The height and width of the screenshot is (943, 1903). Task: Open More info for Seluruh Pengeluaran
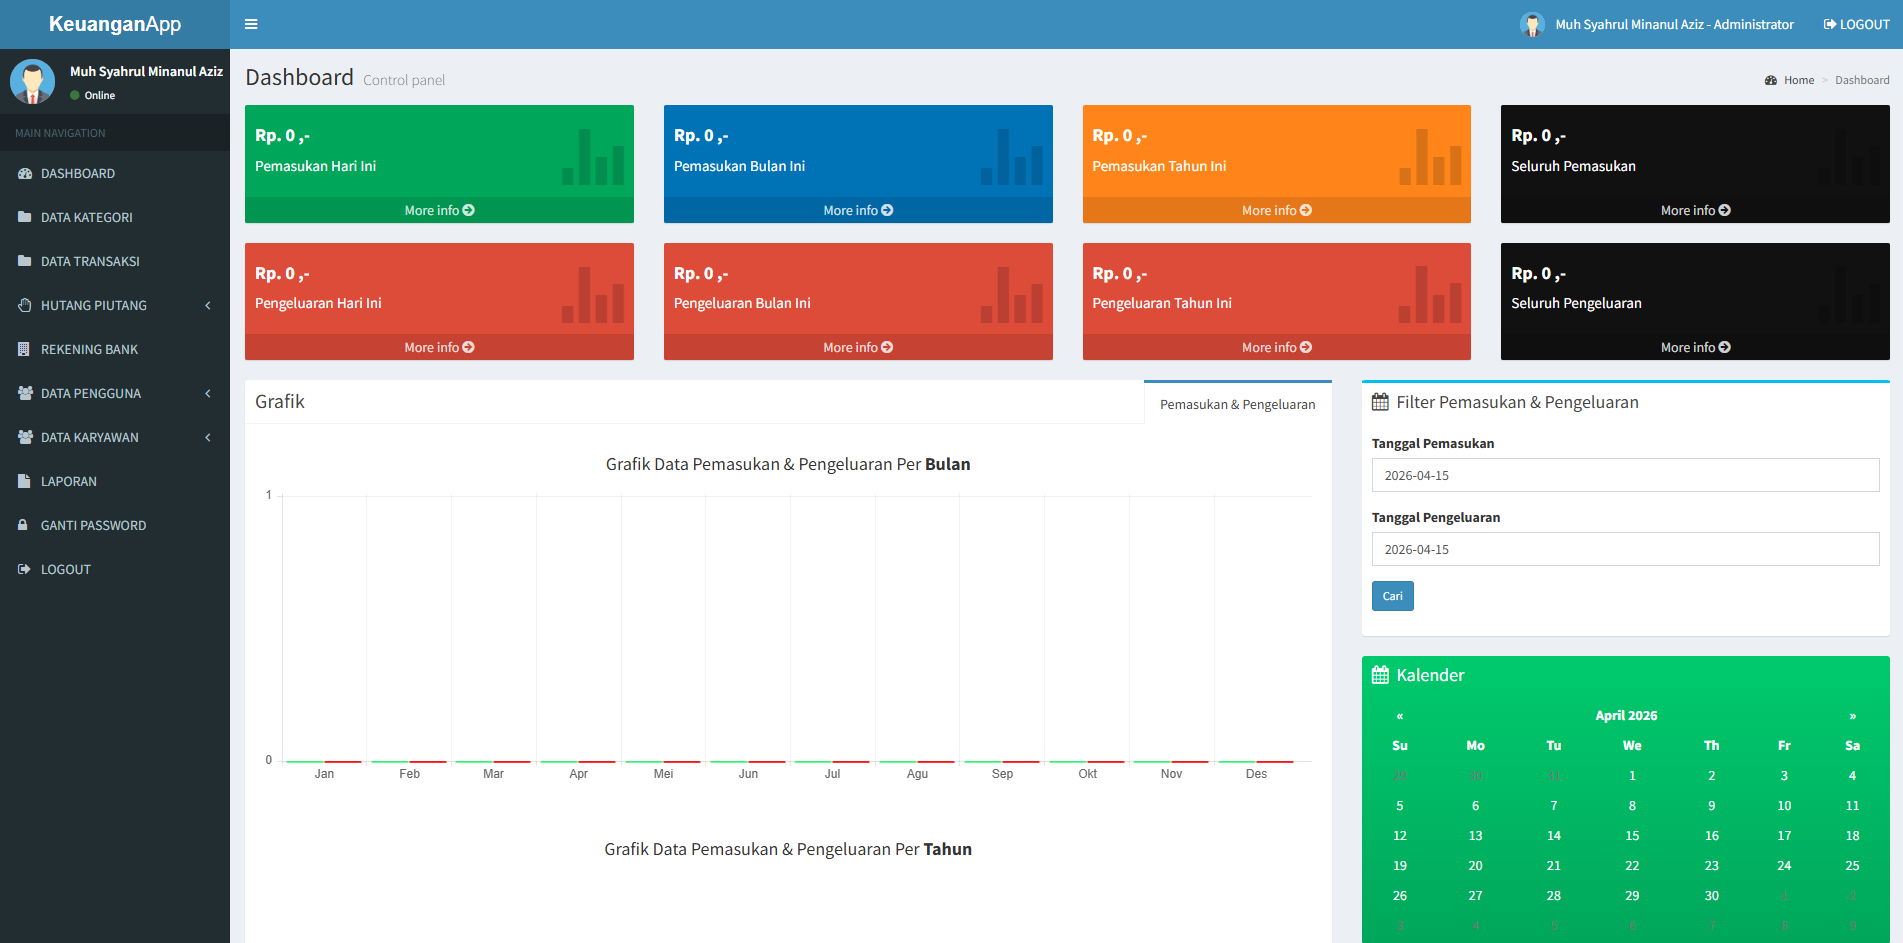1695,347
